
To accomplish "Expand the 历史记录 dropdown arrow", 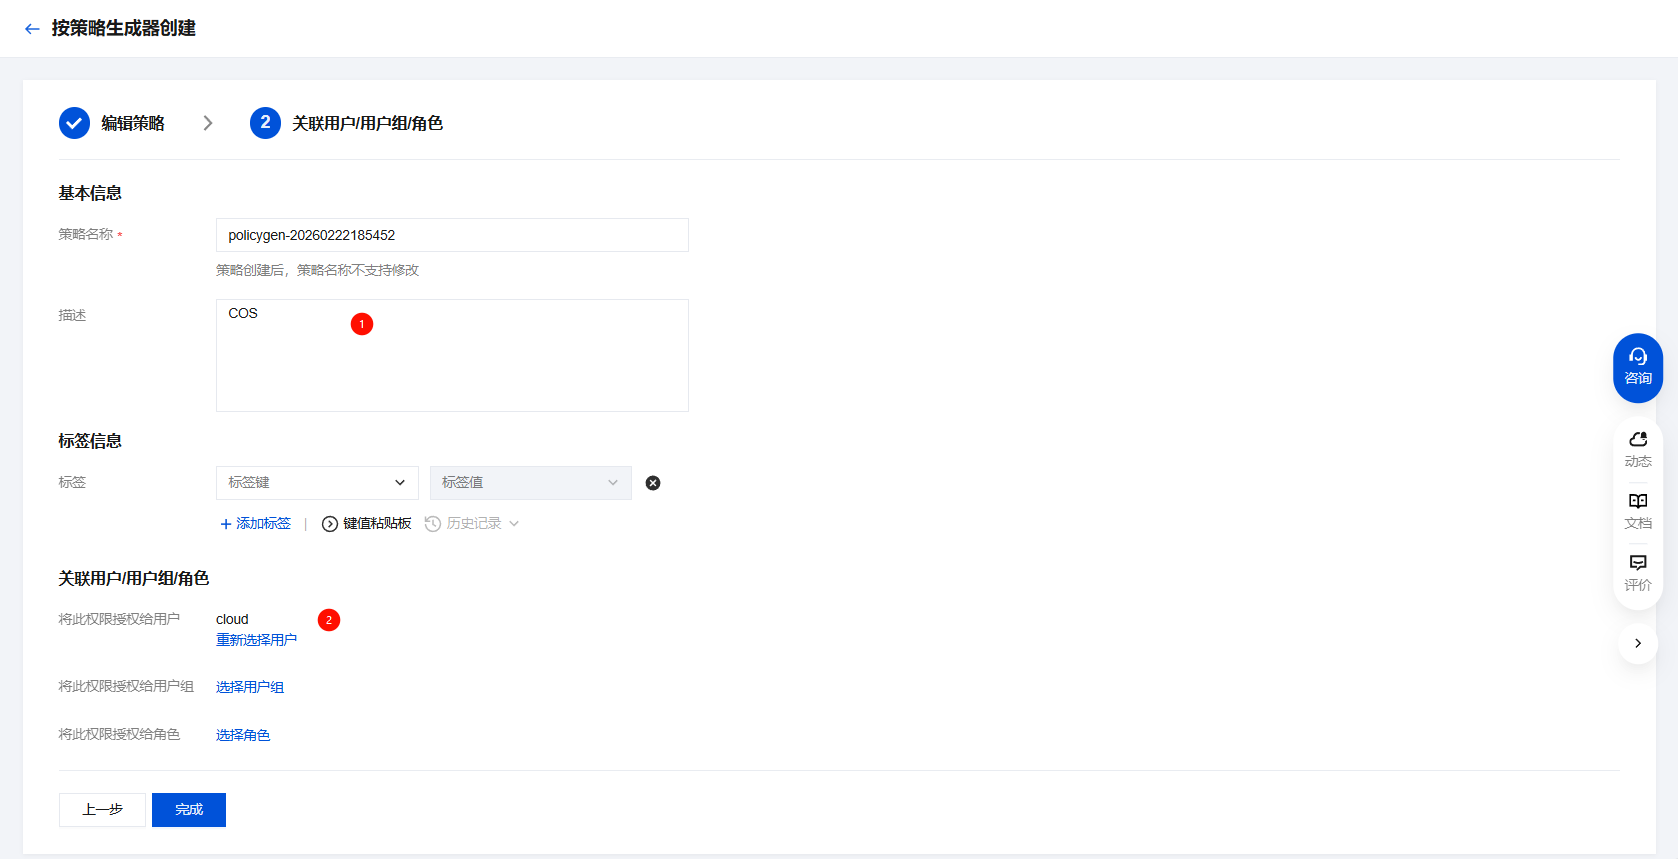I will click(514, 524).
